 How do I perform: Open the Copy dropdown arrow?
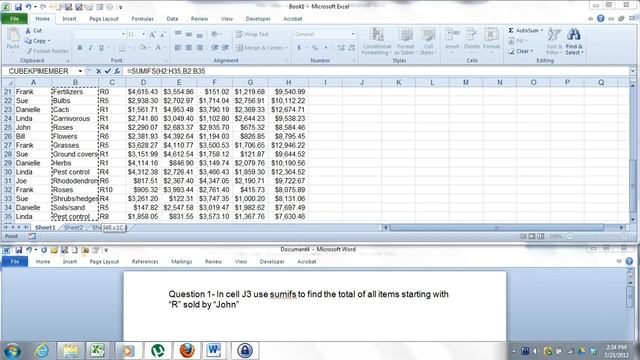[49, 41]
